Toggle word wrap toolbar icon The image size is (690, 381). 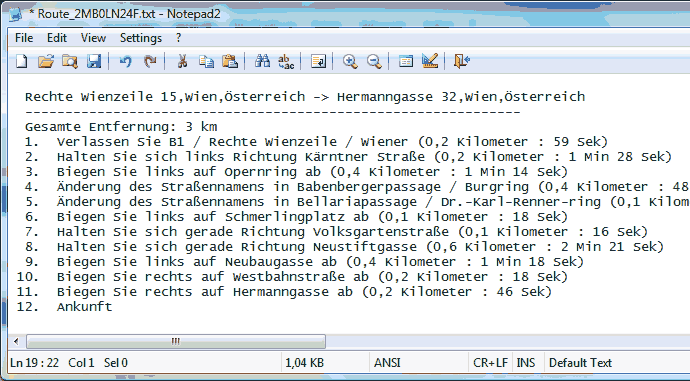point(318,61)
